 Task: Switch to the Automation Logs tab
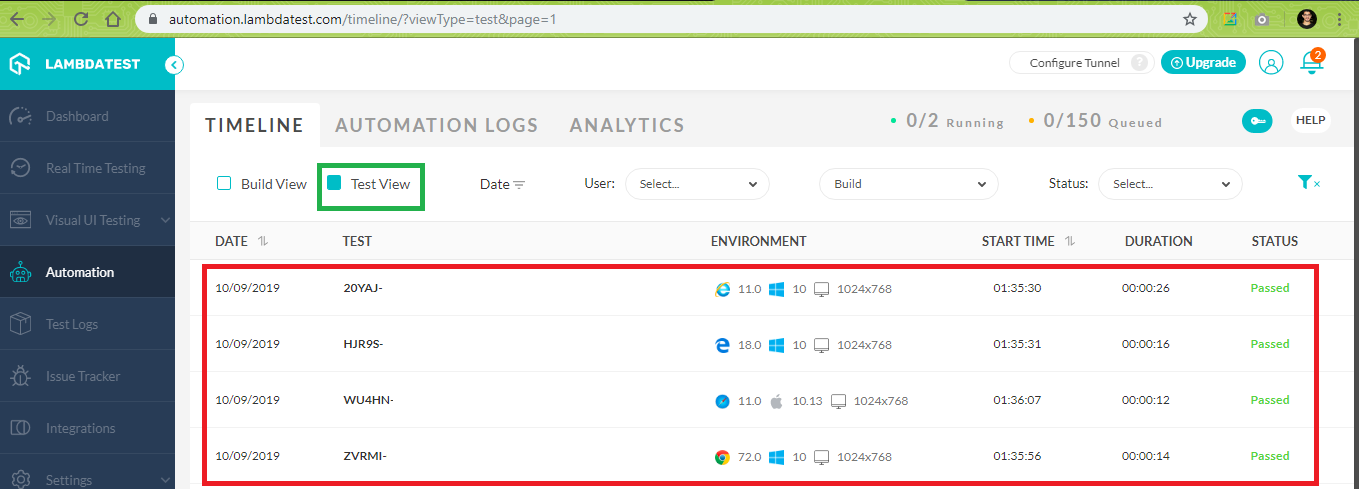[x=436, y=125]
